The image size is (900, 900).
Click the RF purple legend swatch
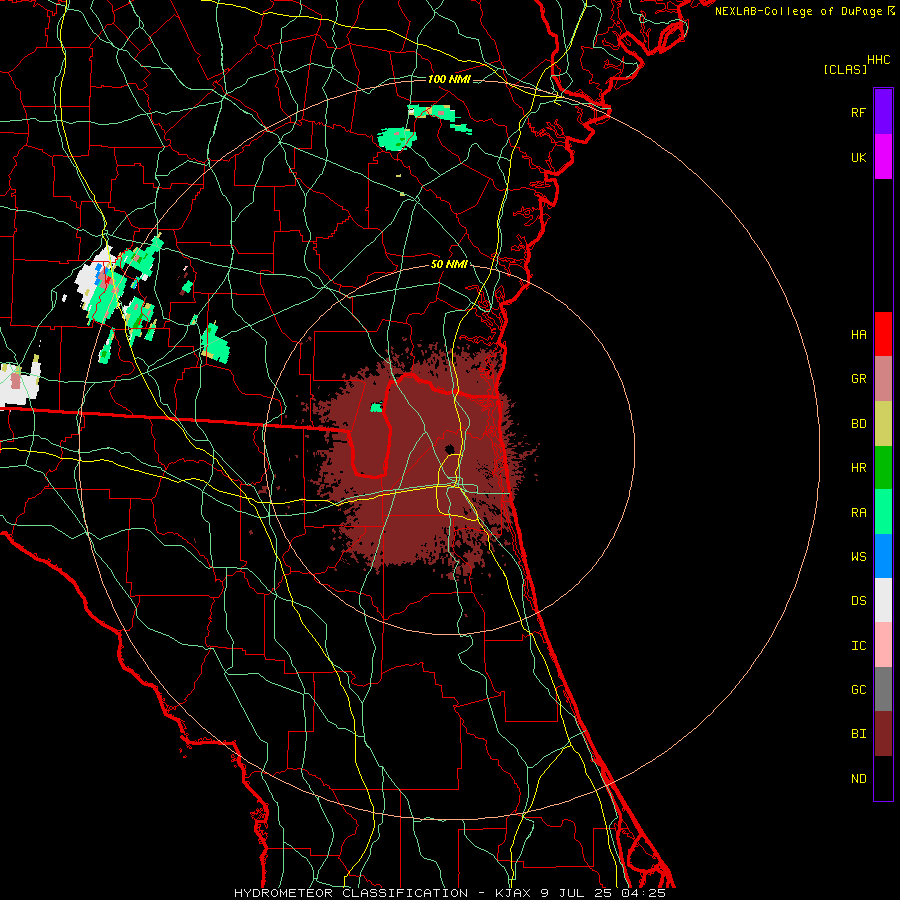pos(883,112)
